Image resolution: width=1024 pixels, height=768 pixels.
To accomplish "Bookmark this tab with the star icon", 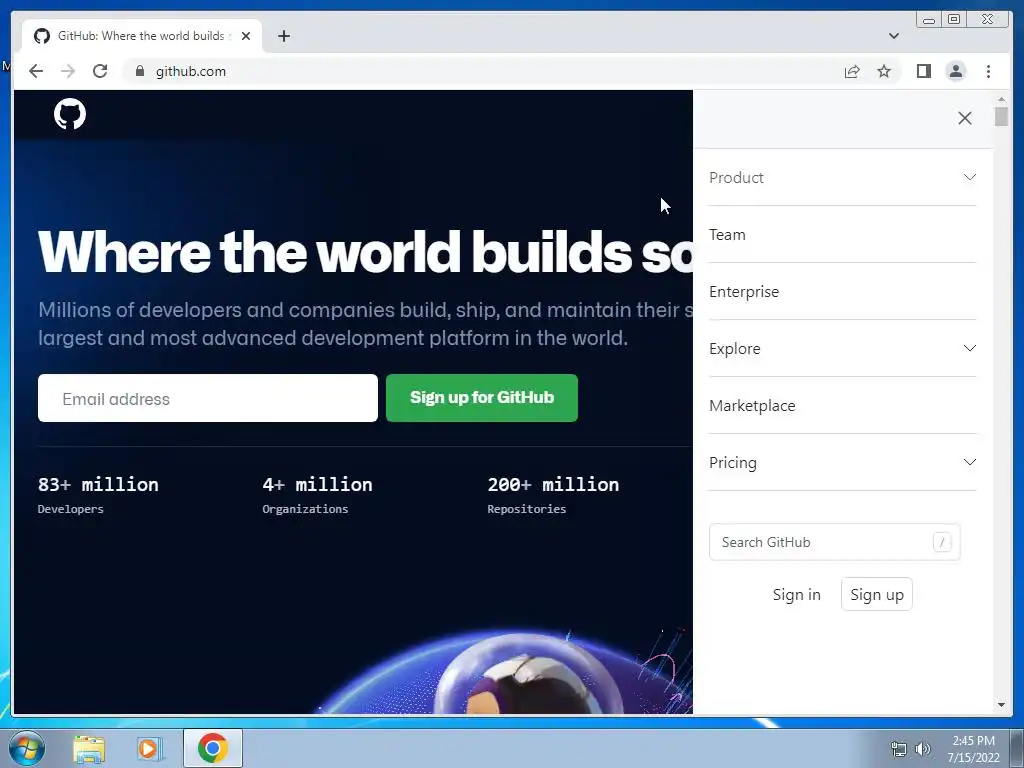I will pos(884,71).
